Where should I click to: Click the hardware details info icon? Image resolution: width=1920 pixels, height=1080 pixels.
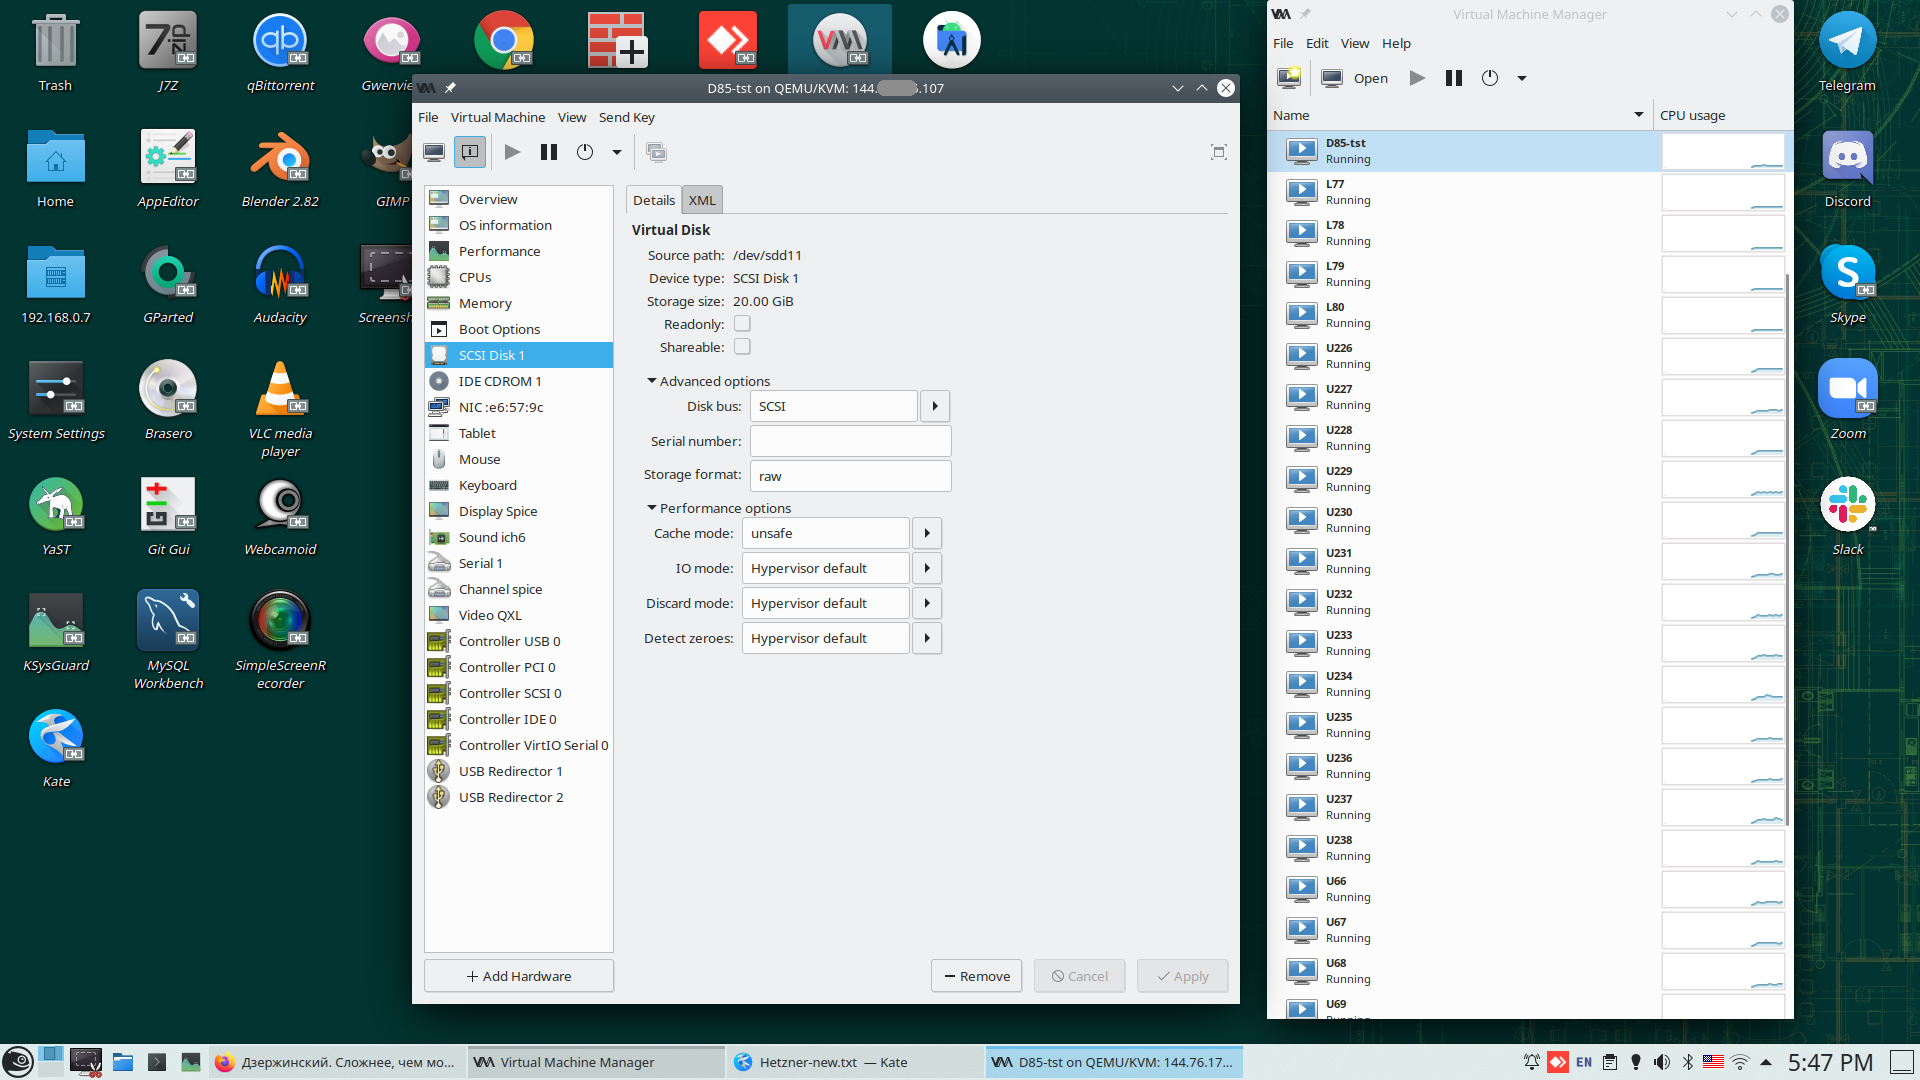point(470,152)
